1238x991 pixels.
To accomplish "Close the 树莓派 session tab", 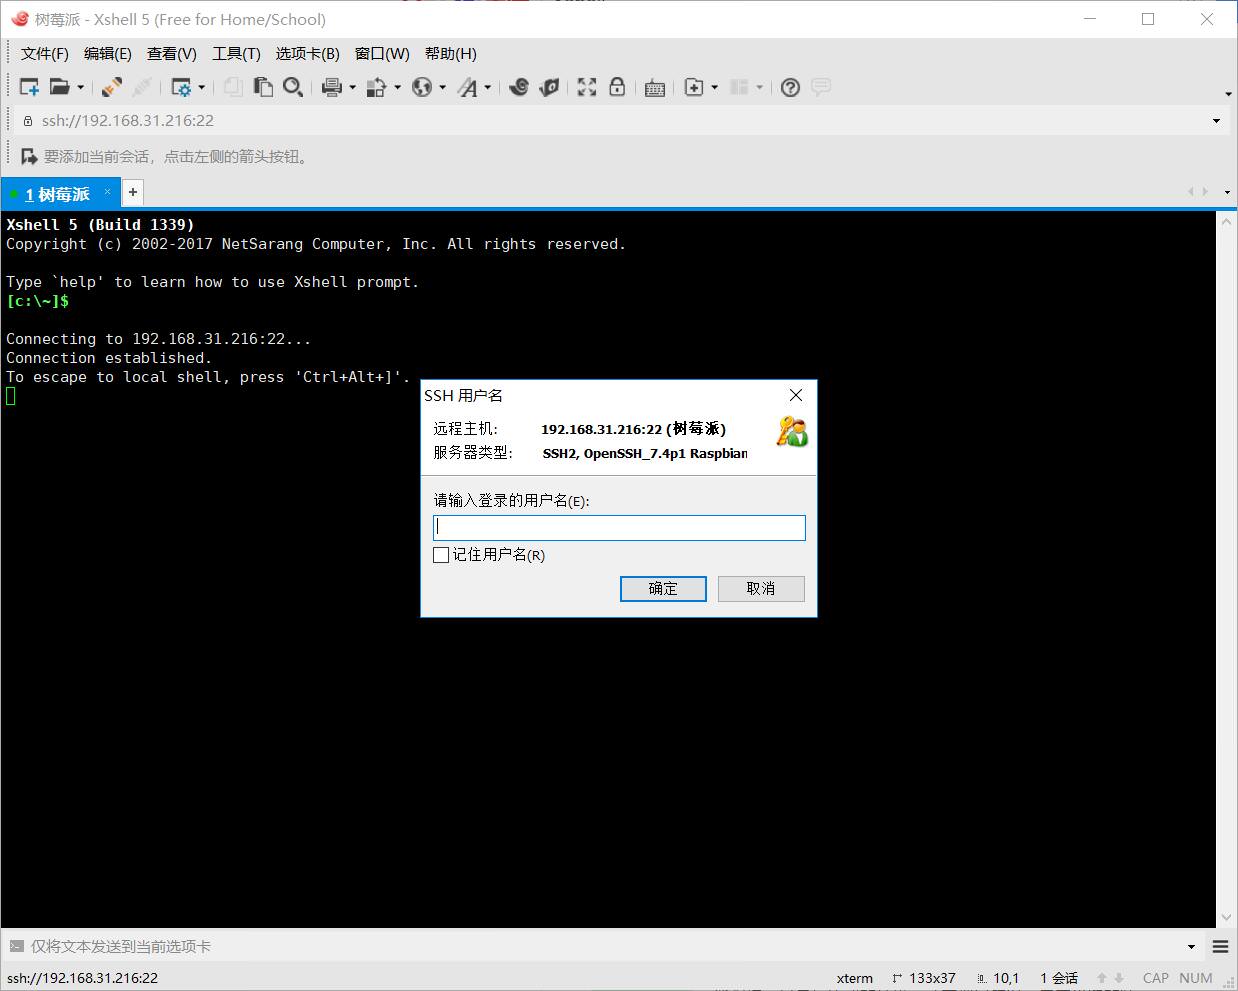I will coord(108,192).
